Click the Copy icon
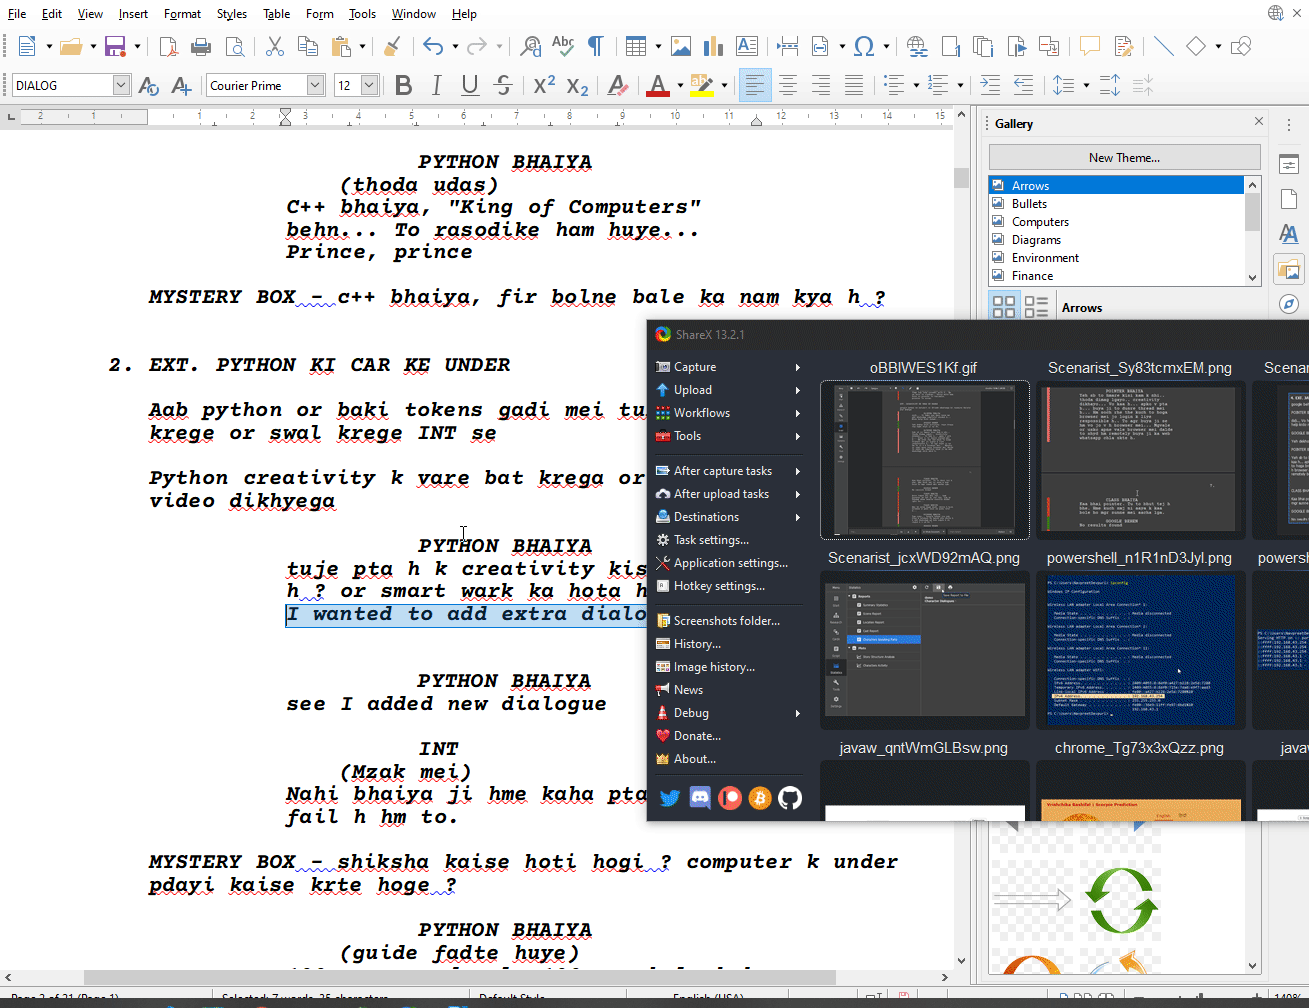The image size is (1309, 1008). (x=308, y=46)
